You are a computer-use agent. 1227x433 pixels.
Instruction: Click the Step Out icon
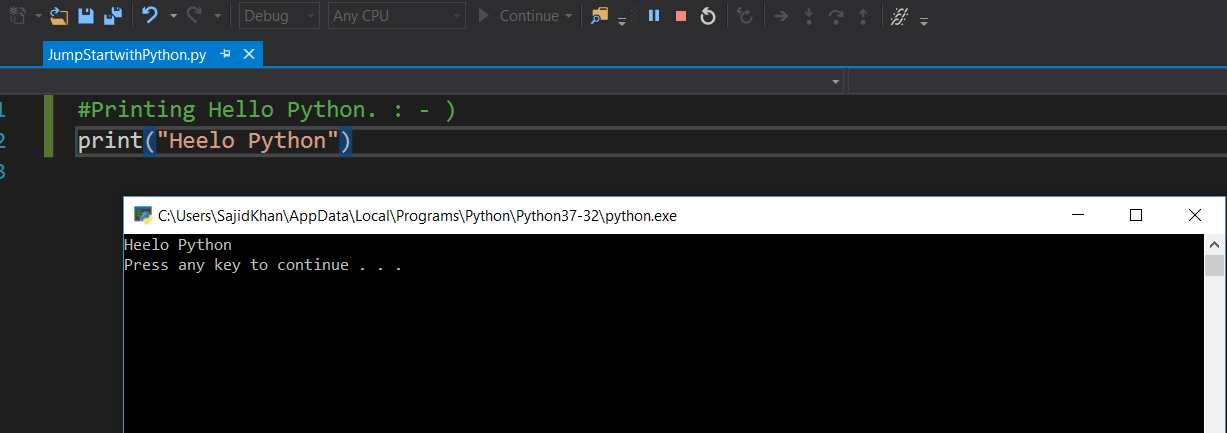[863, 16]
